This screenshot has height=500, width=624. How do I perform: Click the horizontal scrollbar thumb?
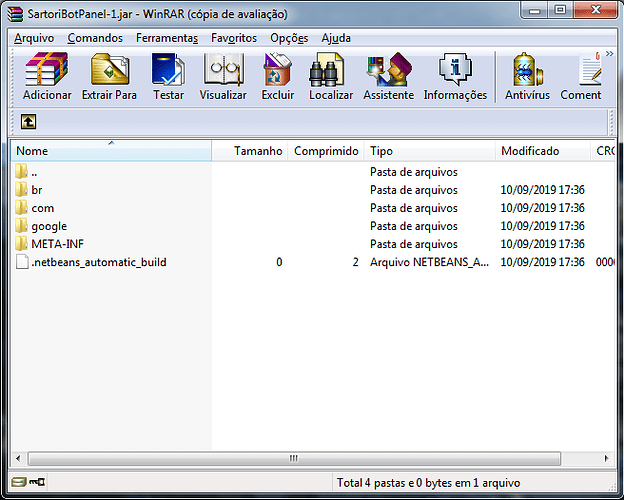coord(294,458)
